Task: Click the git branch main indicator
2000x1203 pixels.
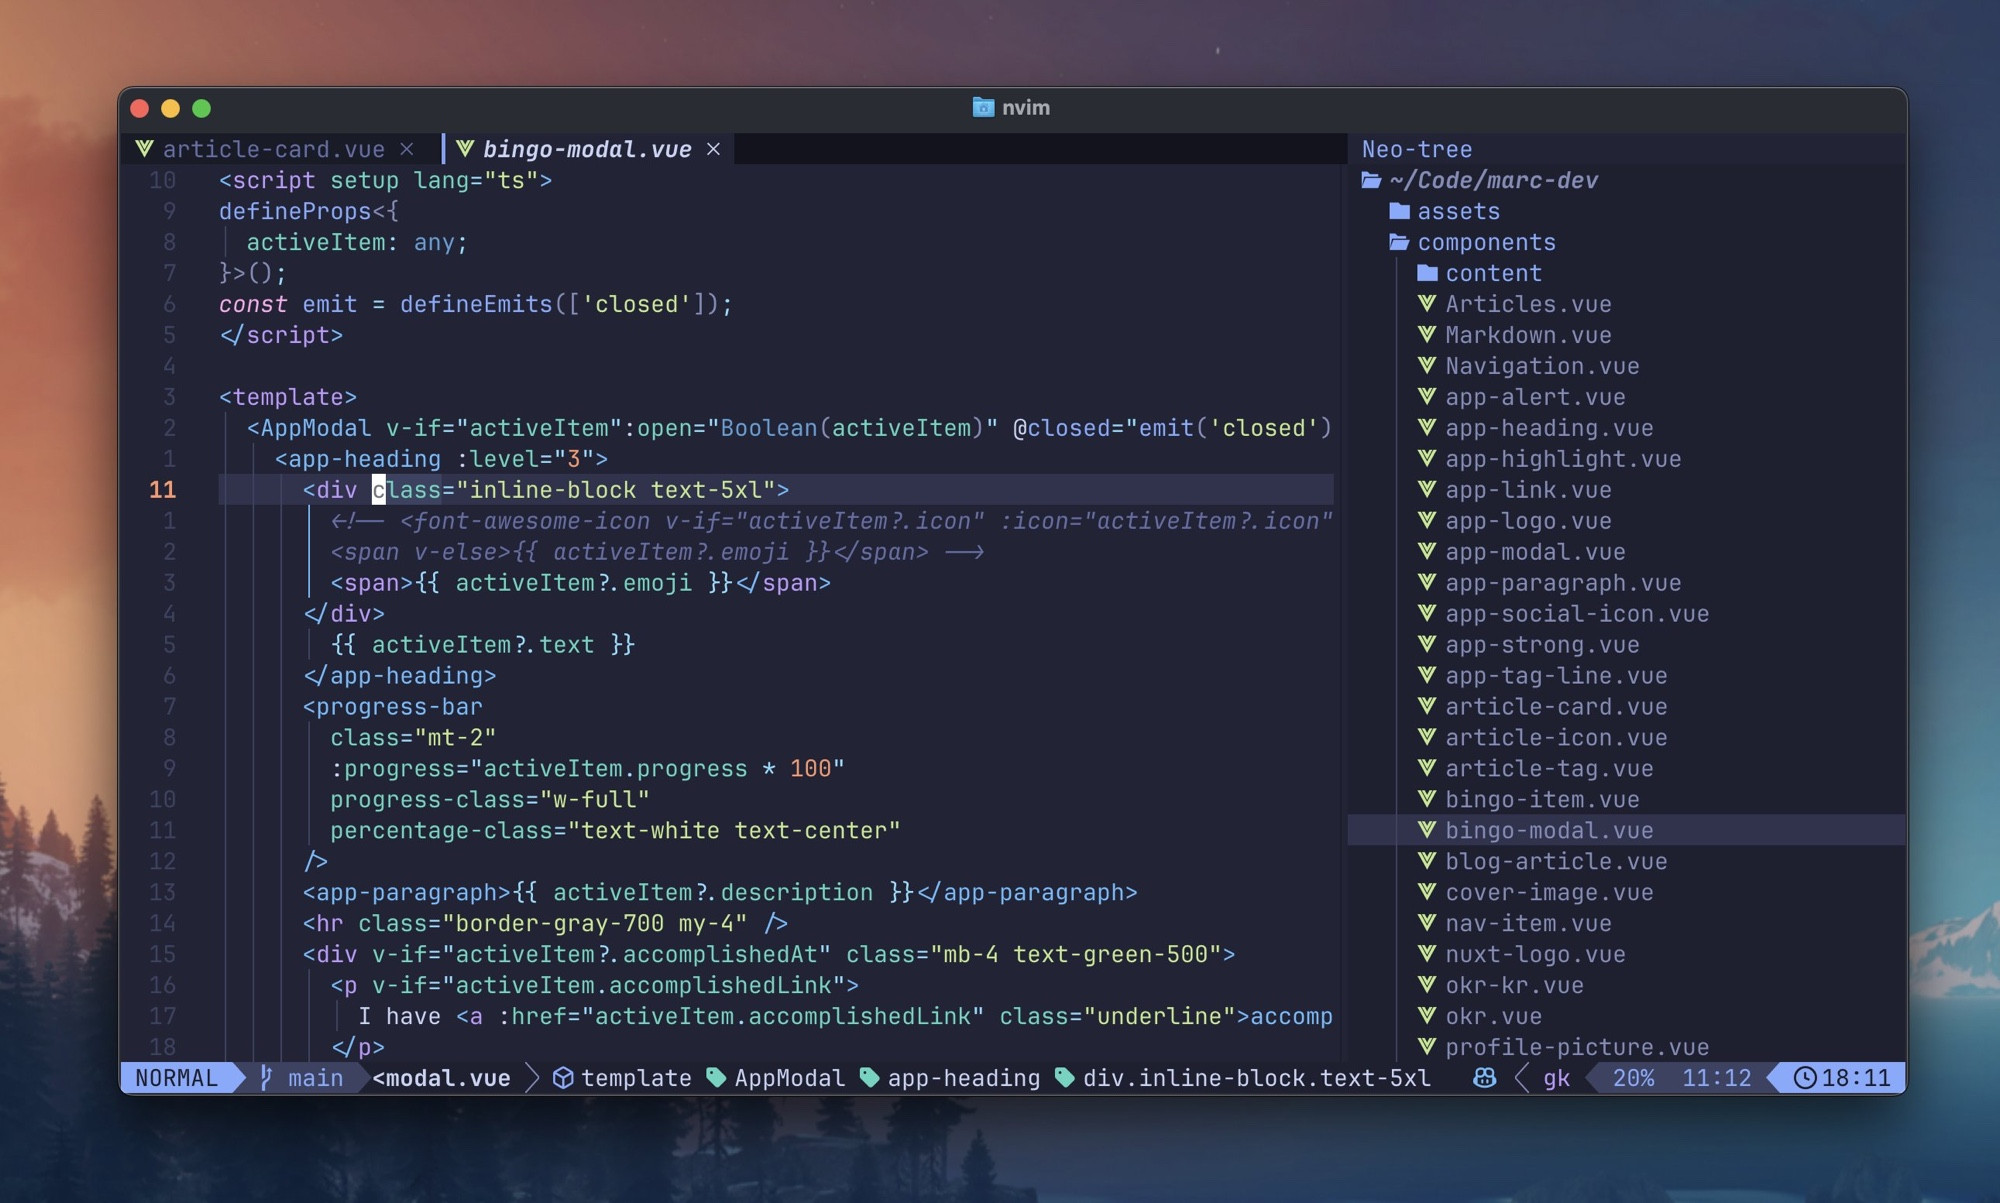Action: click(315, 1078)
